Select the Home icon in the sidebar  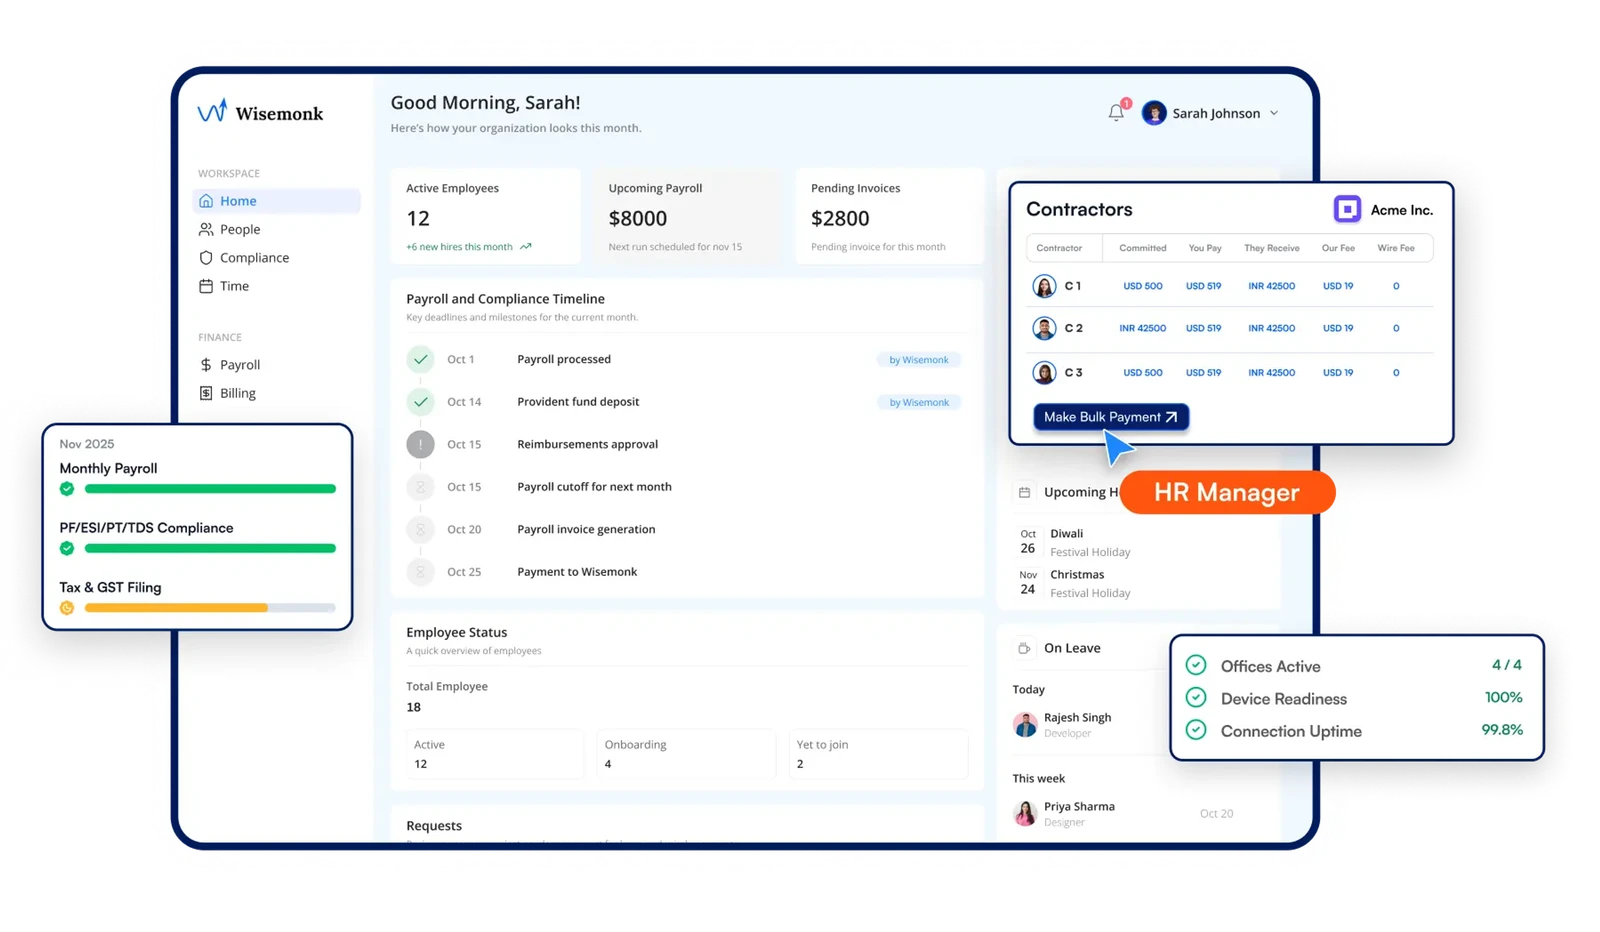(x=205, y=200)
